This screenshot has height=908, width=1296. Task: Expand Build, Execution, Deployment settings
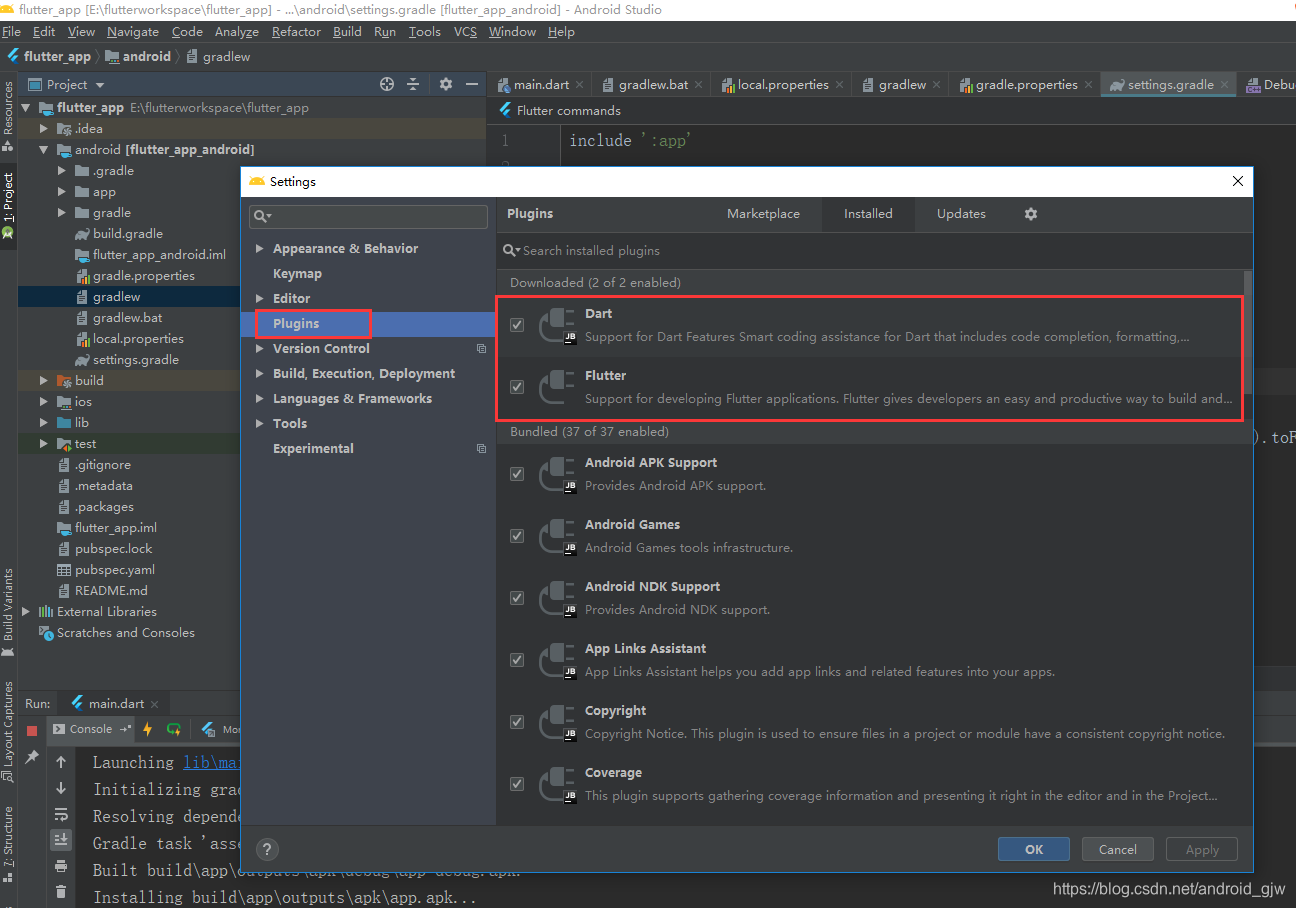click(260, 374)
